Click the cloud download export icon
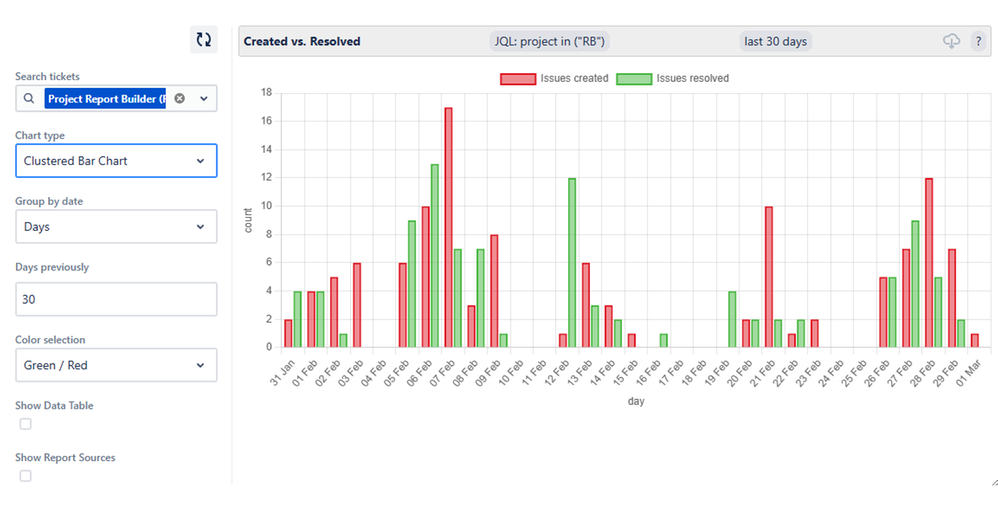998x517 pixels. 951,41
